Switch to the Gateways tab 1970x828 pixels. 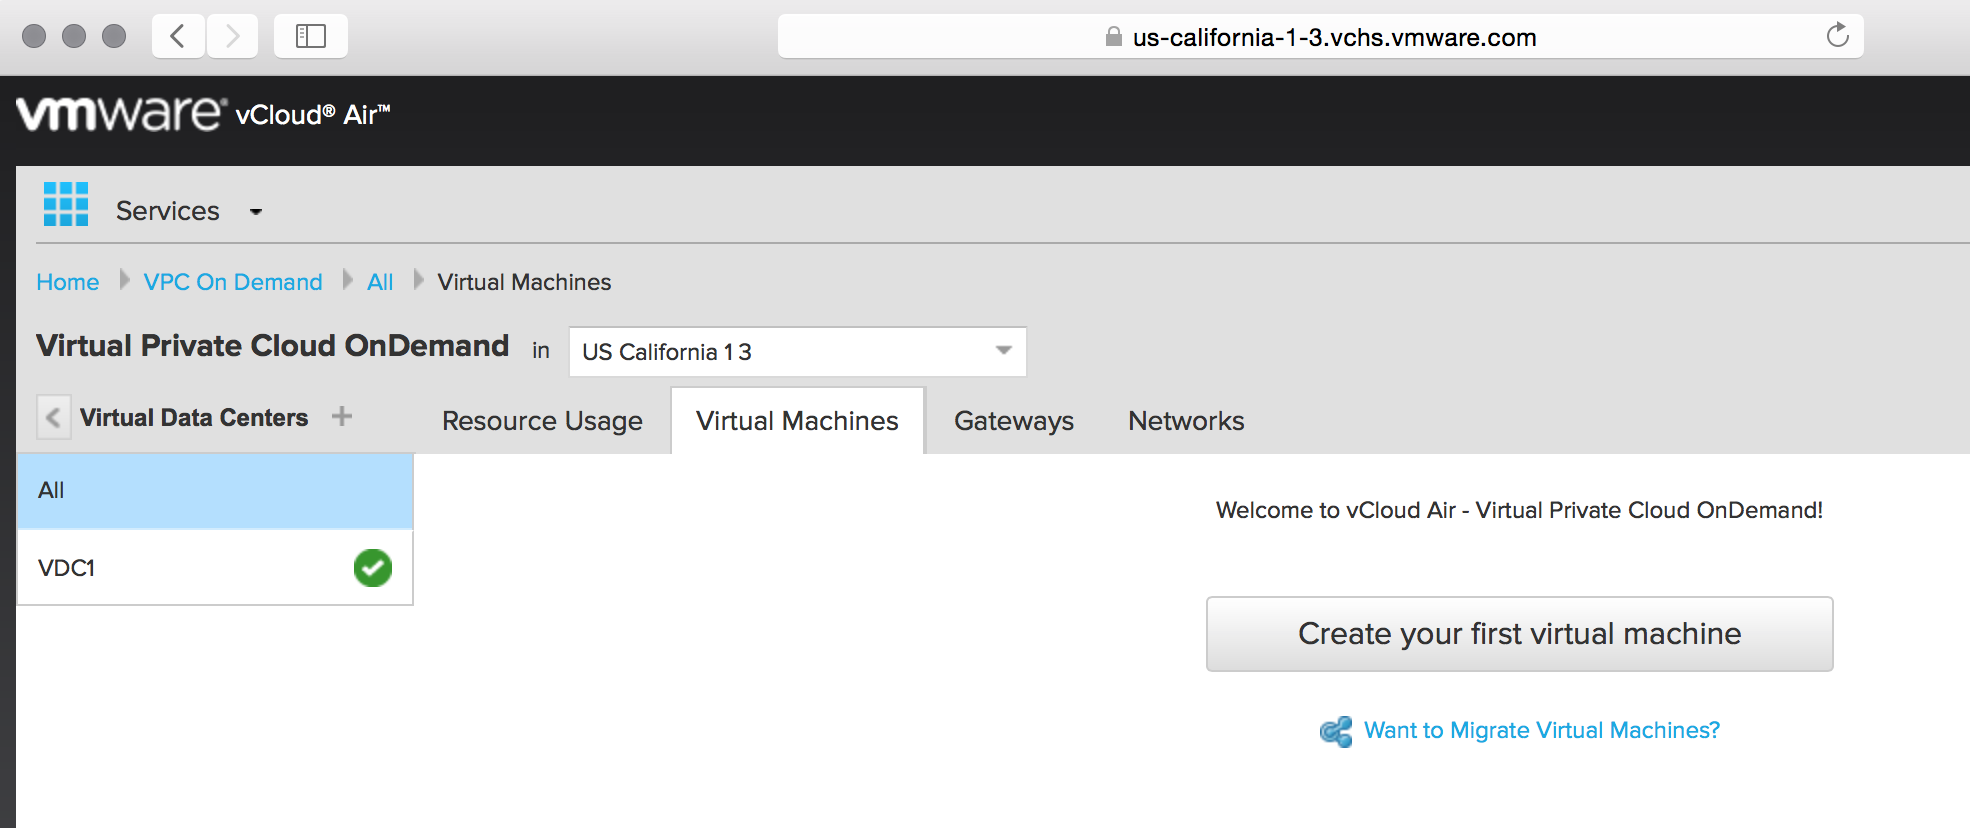[1013, 421]
